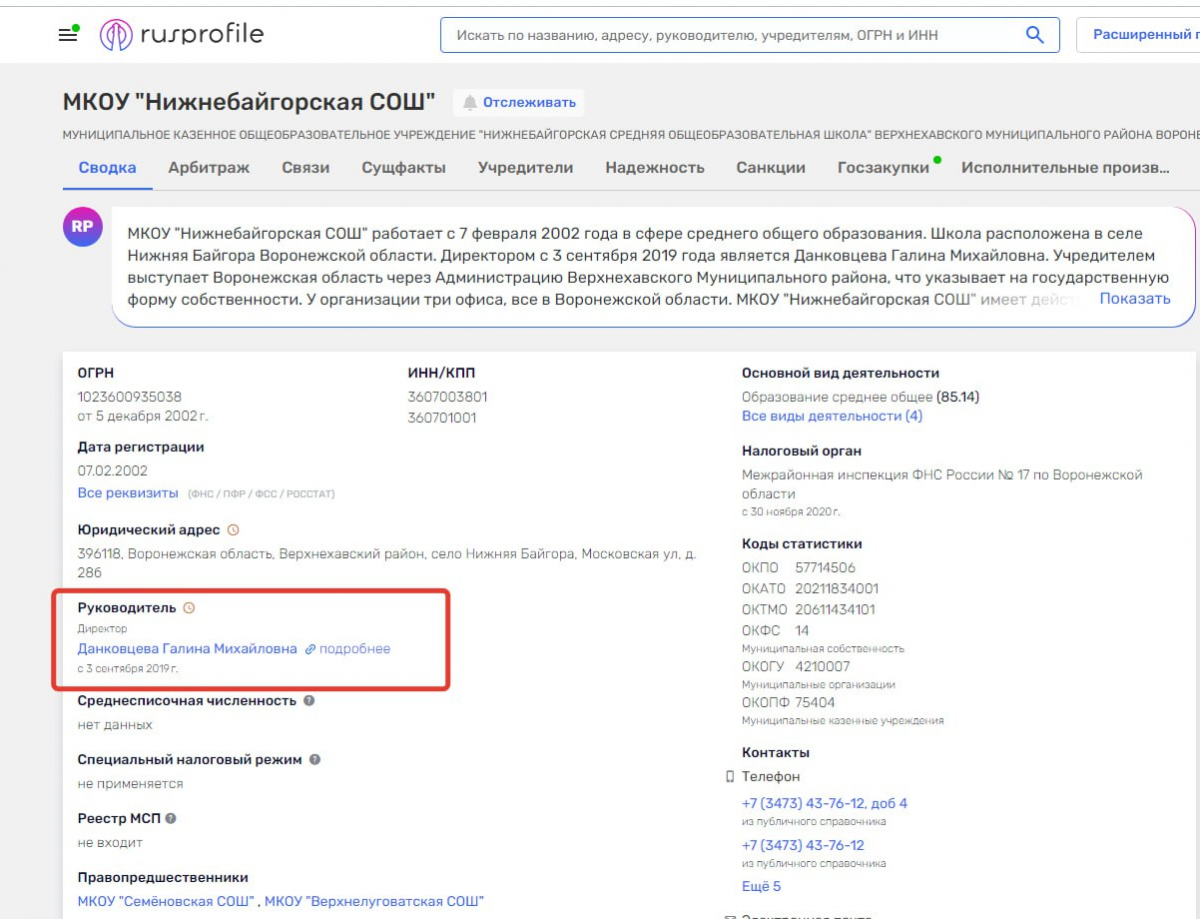This screenshot has height=919, width=1200.
Task: Open the Расширенный search button
Action: (1138, 35)
